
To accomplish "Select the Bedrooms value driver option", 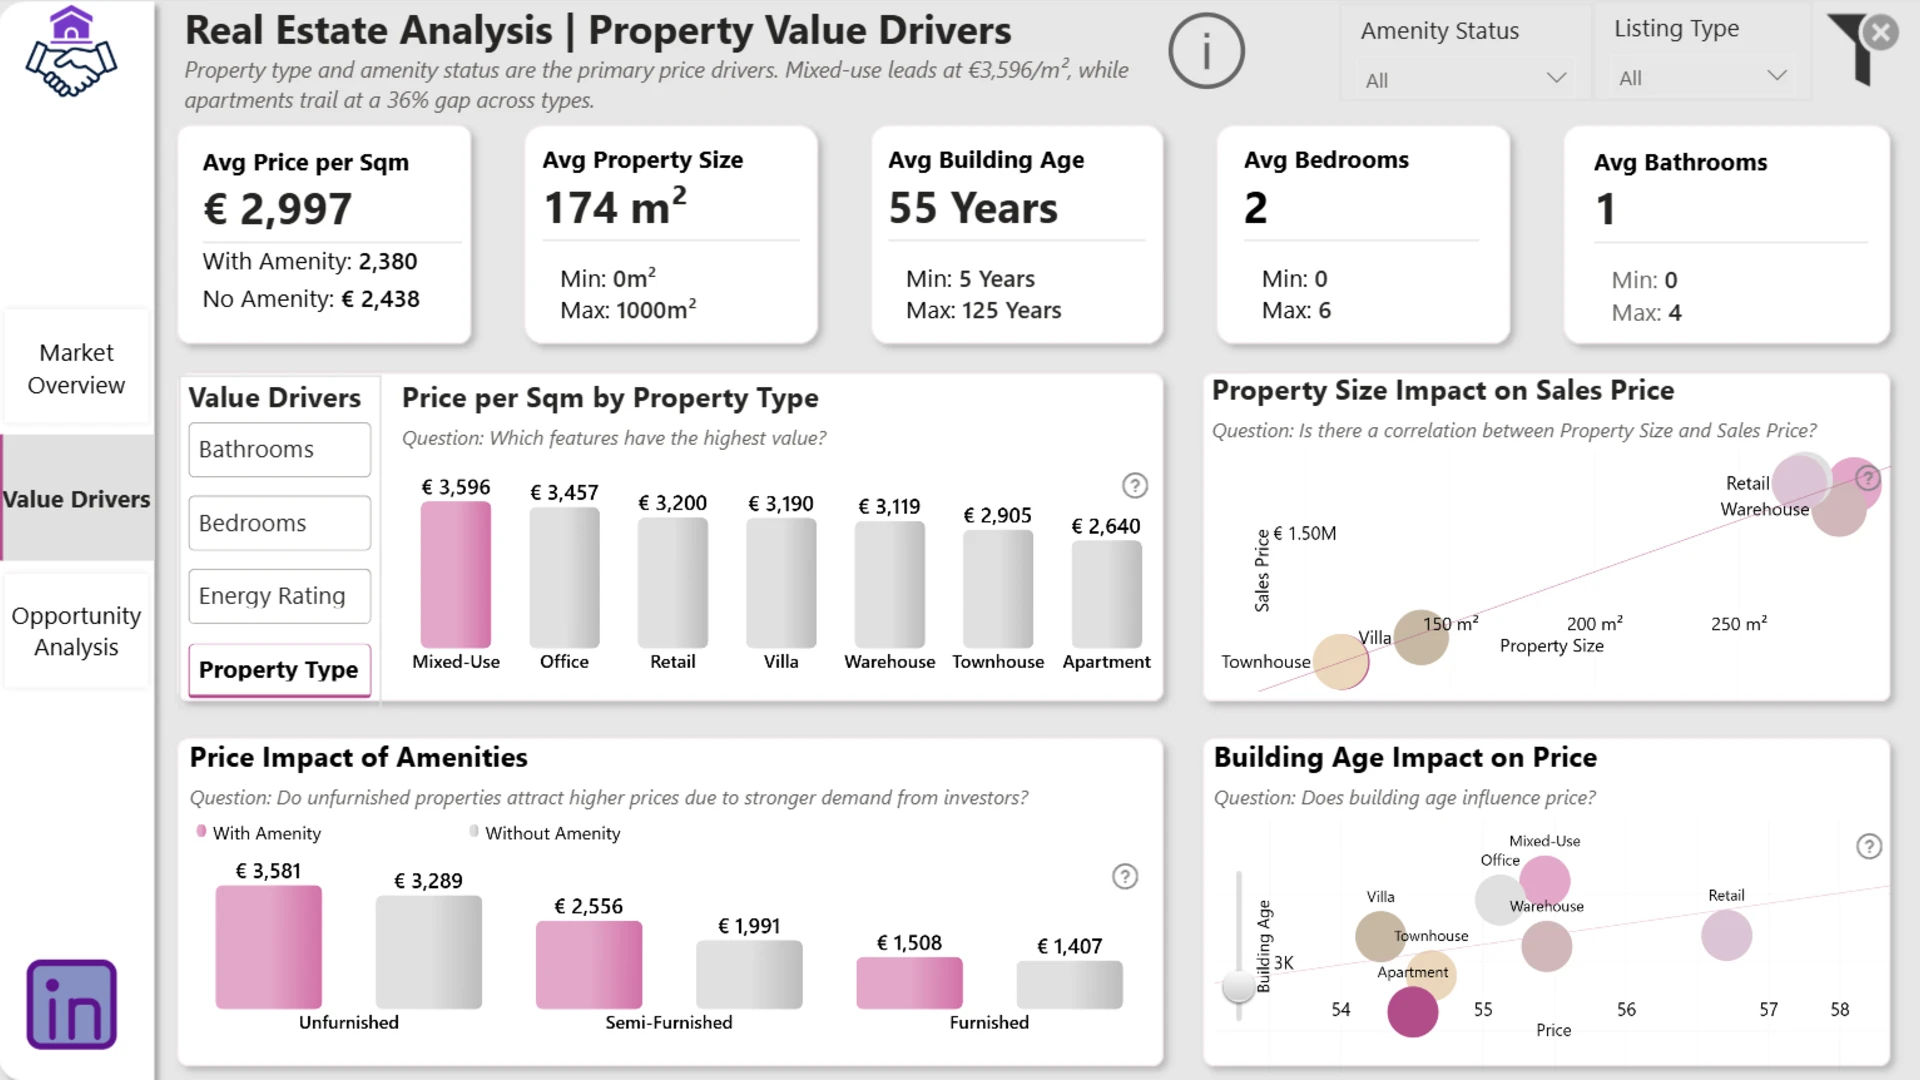I will pyautogui.click(x=279, y=523).
